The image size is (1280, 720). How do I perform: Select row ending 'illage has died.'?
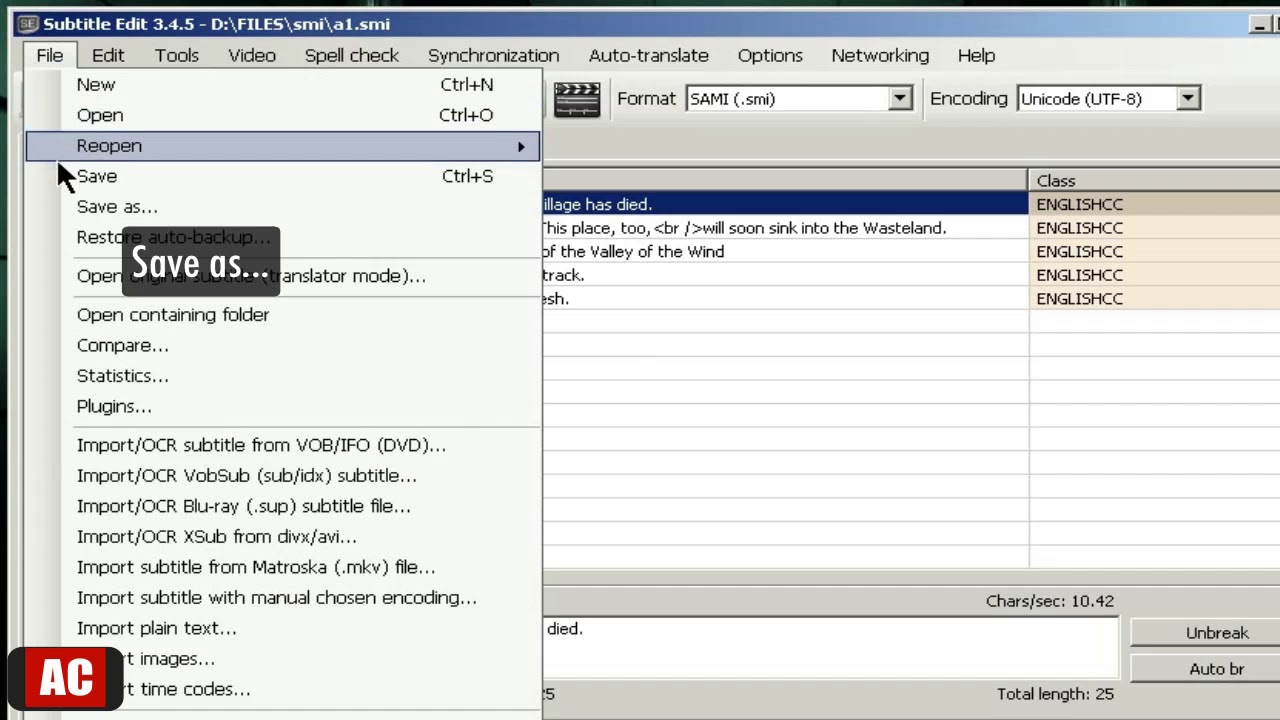pos(911,204)
